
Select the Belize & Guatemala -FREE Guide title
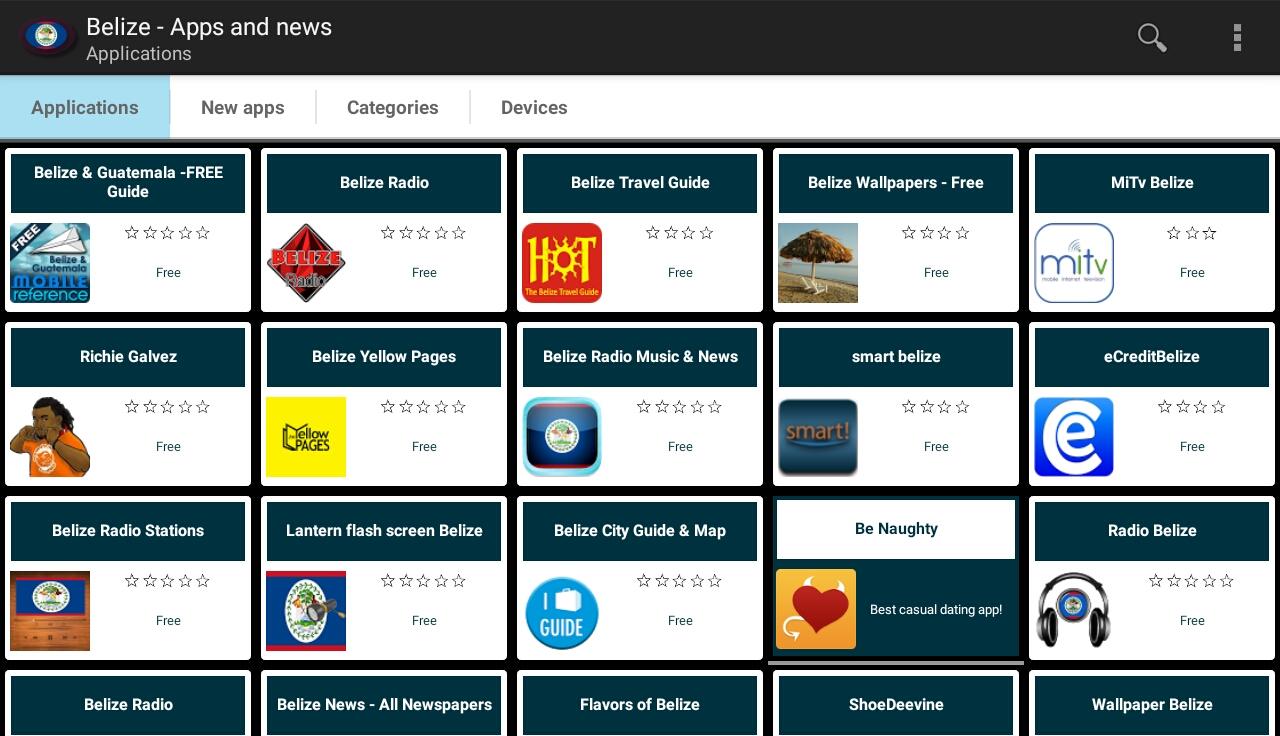[x=128, y=182]
